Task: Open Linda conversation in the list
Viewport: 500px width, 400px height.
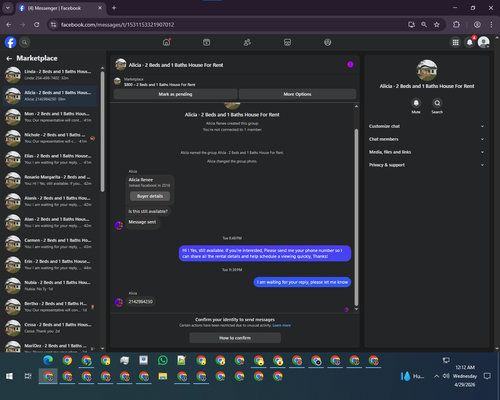Action: coord(50,75)
